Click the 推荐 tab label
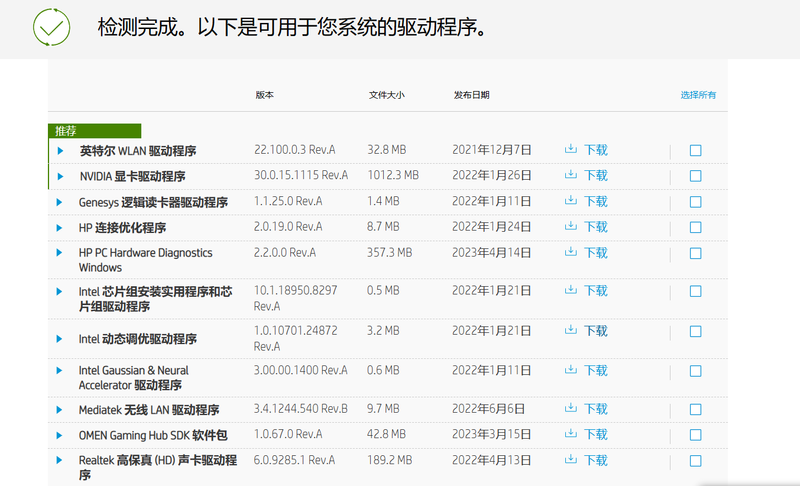The width and height of the screenshot is (800, 486). tap(66, 131)
